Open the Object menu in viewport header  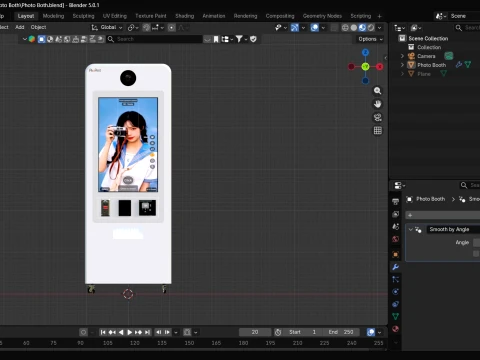pyautogui.click(x=38, y=27)
